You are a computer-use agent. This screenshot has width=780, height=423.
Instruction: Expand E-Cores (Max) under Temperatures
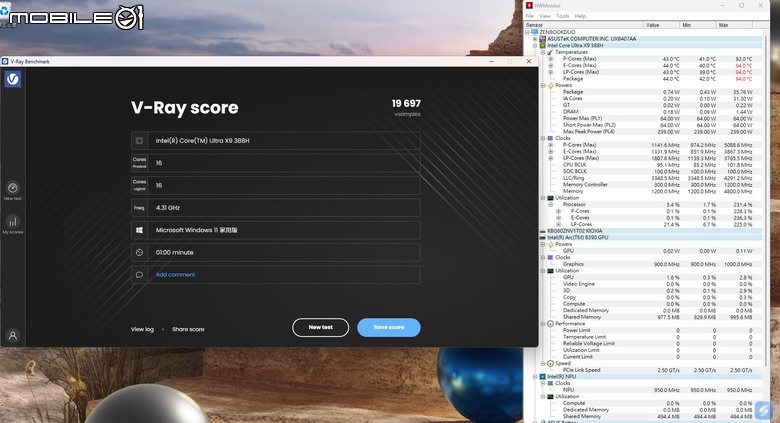coord(551,65)
